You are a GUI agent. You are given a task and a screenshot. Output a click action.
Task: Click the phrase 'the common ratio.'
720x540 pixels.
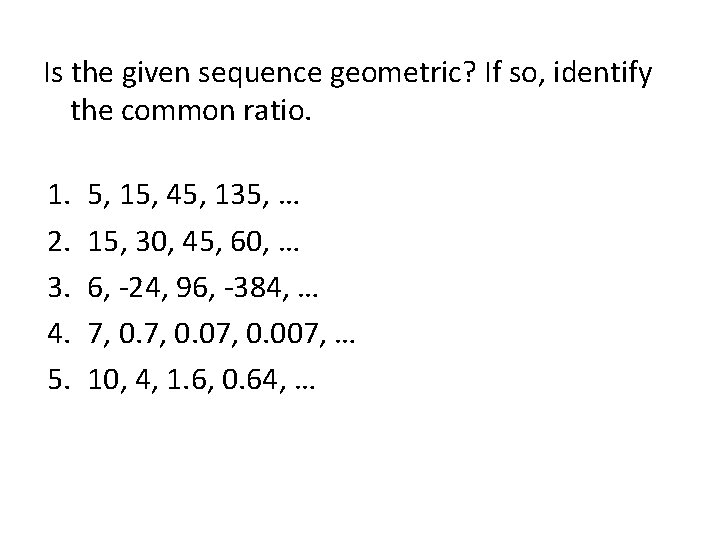tap(191, 111)
